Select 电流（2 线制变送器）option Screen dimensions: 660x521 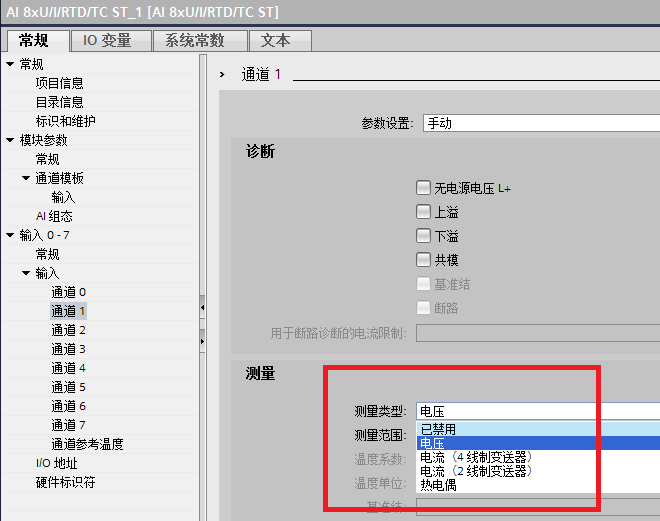(x=476, y=471)
